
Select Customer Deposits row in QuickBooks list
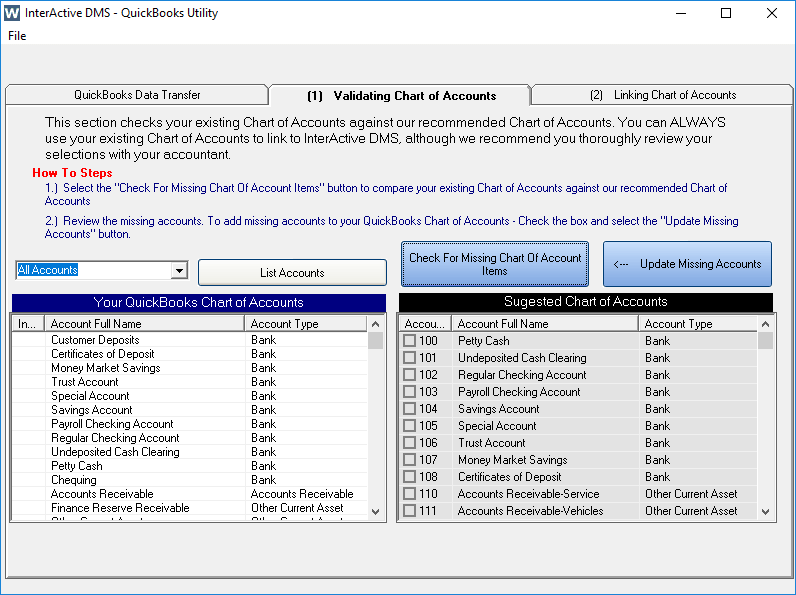[189, 340]
